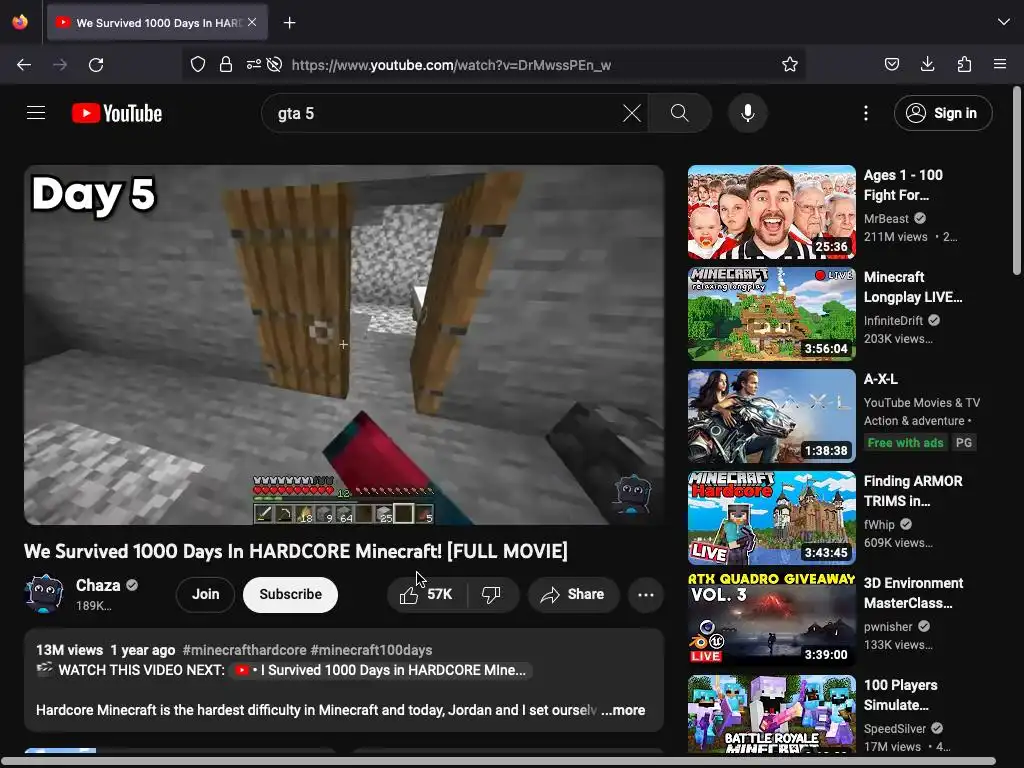Join Chaza channel membership
1024x768 pixels.
(205, 594)
